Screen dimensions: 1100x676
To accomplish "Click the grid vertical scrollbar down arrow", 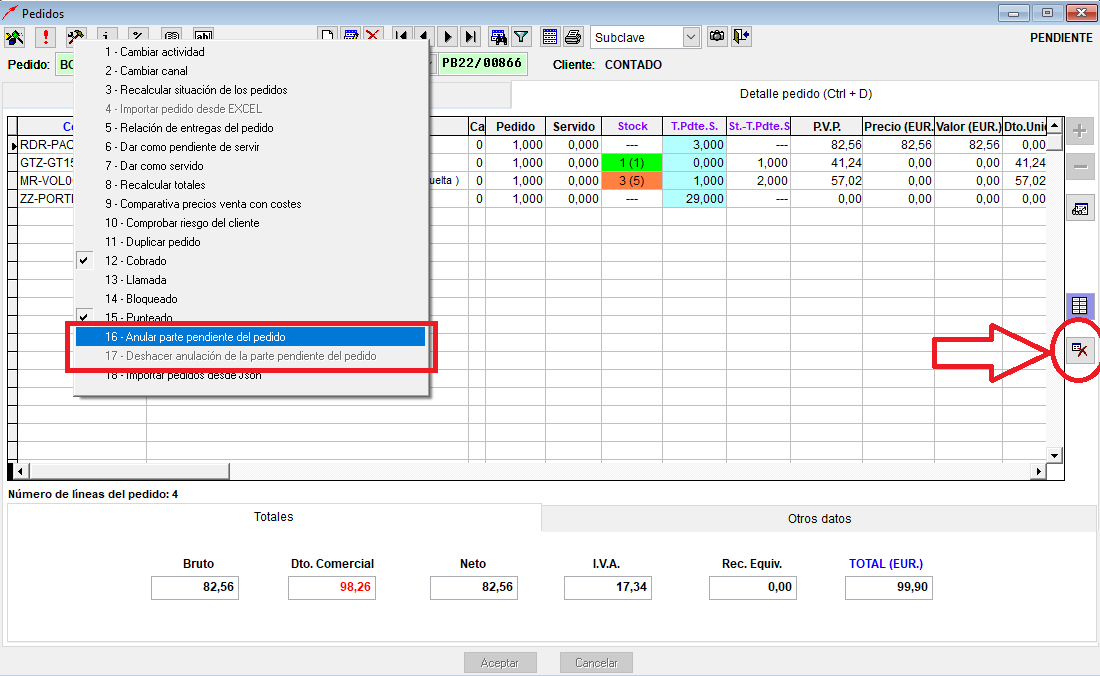I will click(1054, 455).
